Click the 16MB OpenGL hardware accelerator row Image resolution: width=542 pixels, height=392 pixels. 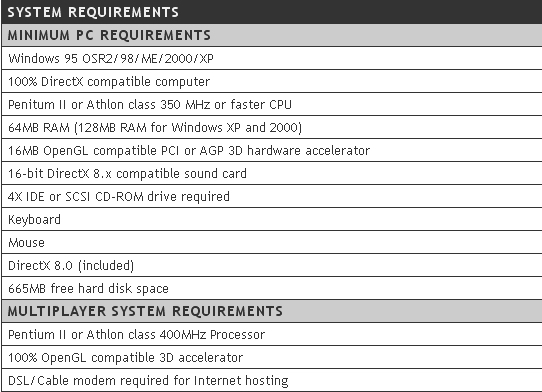(x=272, y=150)
